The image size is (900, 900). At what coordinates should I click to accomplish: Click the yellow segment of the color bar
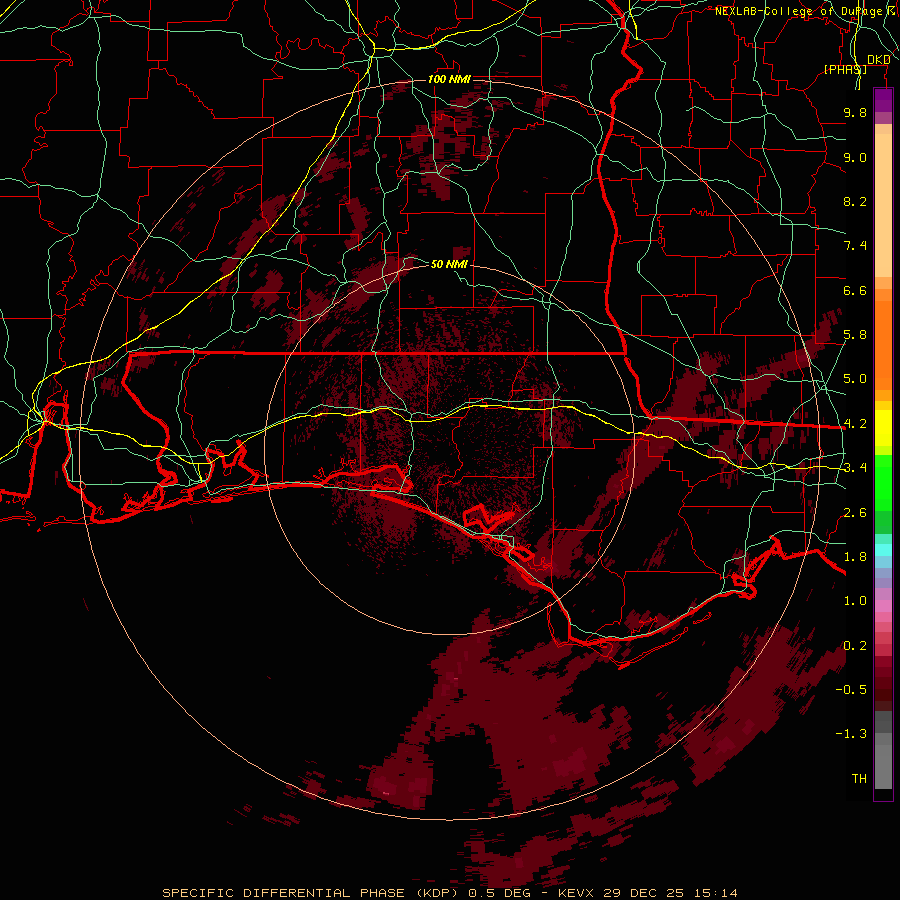pos(883,428)
